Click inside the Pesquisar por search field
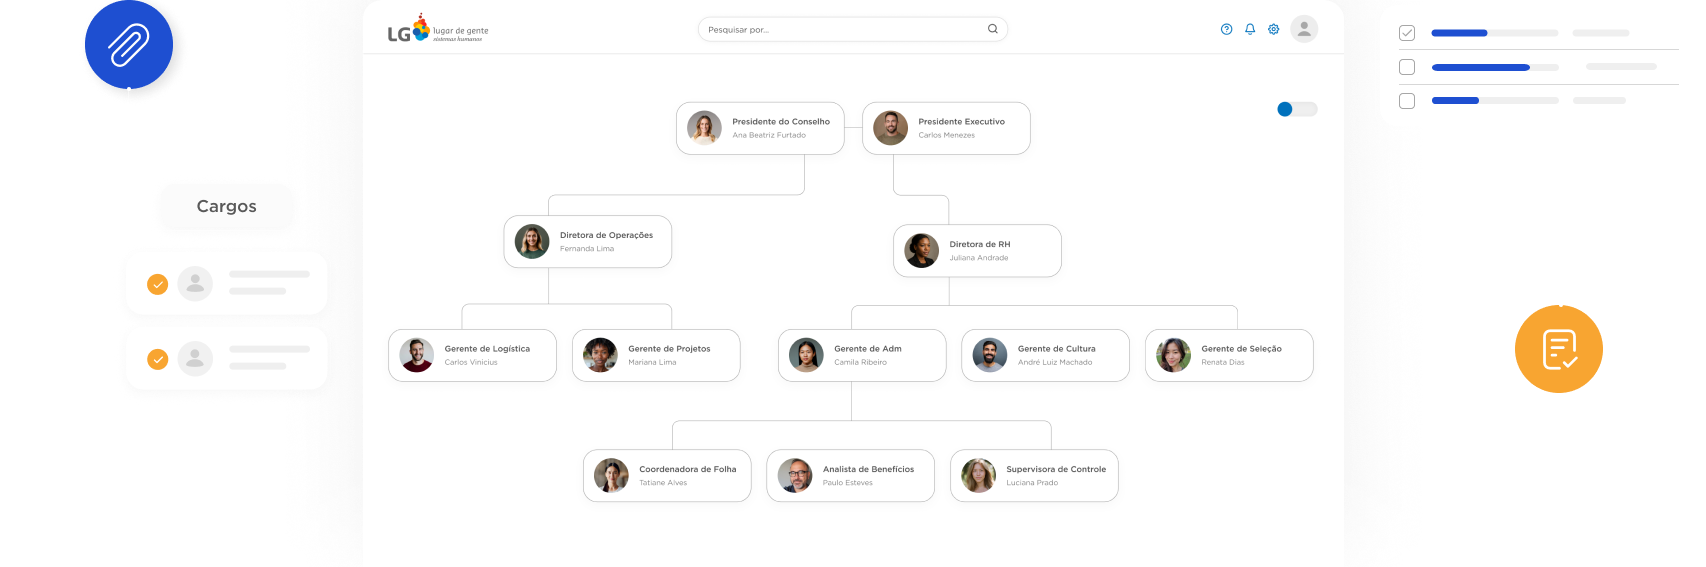The width and height of the screenshot is (1706, 567). (x=853, y=29)
